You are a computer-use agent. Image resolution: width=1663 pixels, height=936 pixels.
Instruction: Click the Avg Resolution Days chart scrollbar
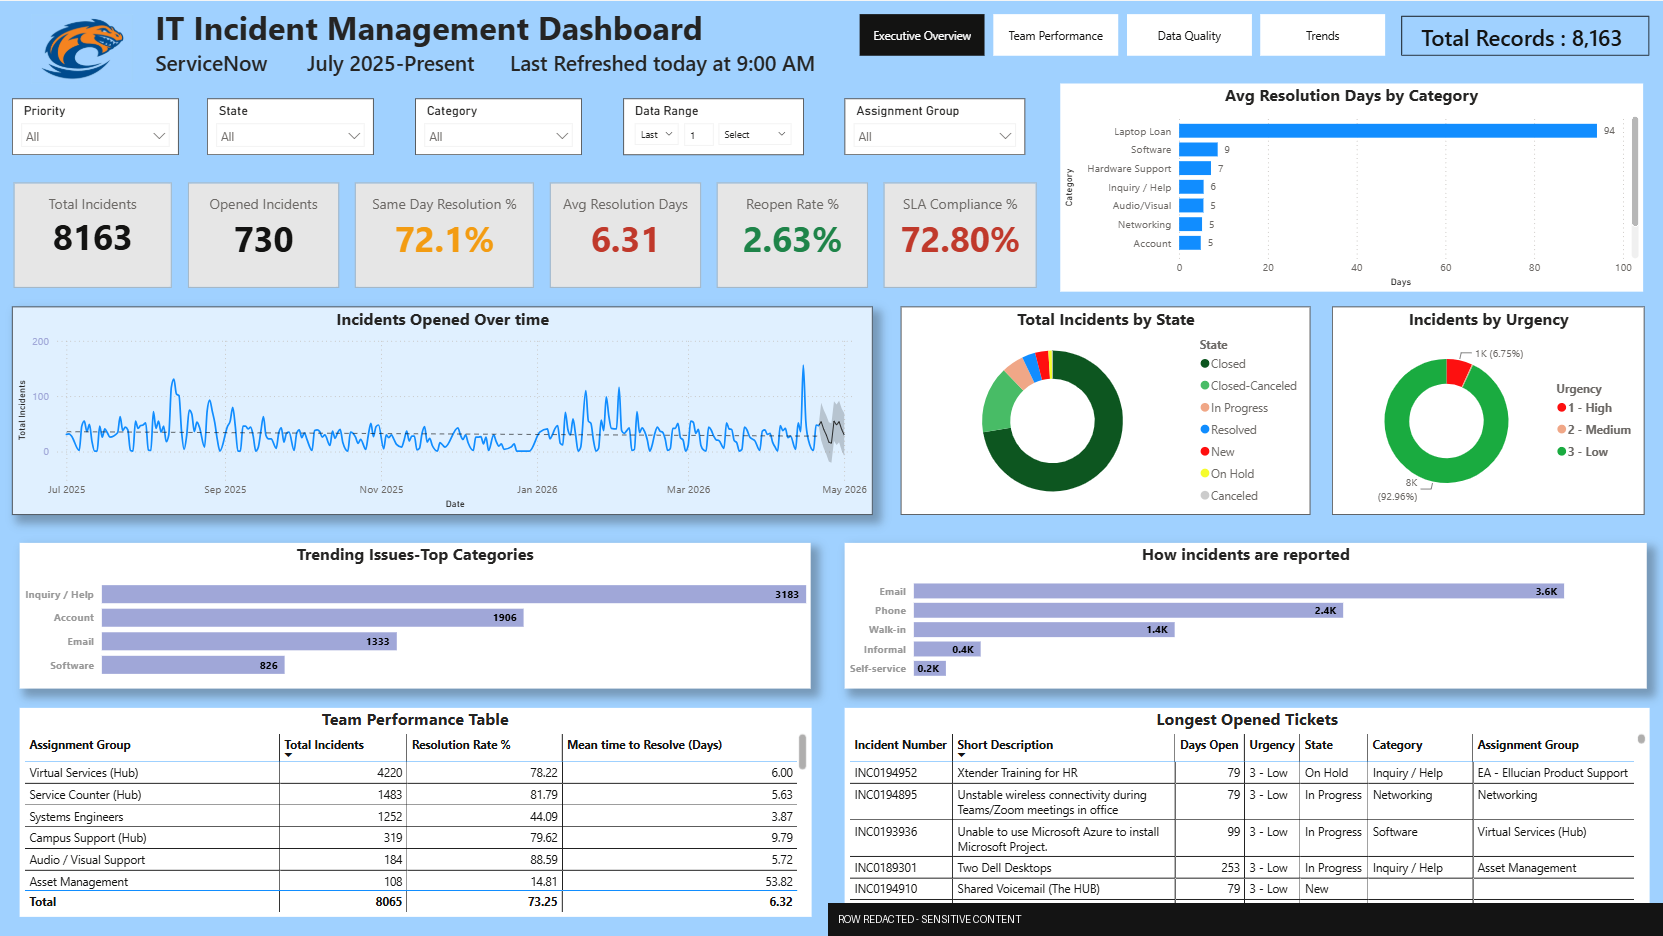[1635, 171]
